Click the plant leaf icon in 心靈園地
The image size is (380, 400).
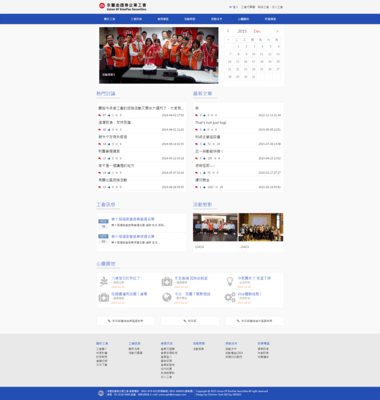tap(104, 282)
